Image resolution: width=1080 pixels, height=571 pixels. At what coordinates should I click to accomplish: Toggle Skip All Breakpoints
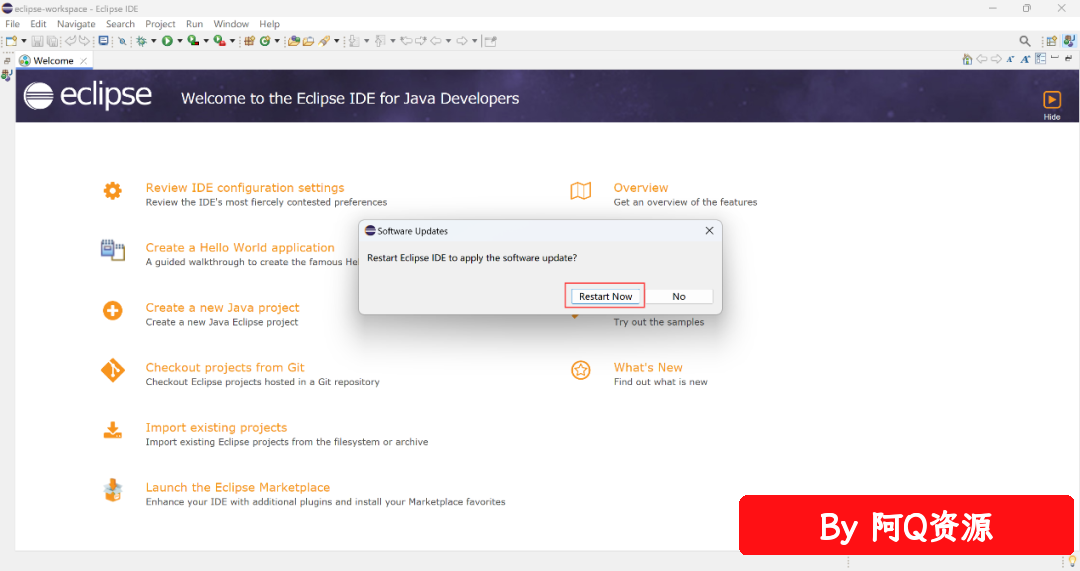coord(122,41)
